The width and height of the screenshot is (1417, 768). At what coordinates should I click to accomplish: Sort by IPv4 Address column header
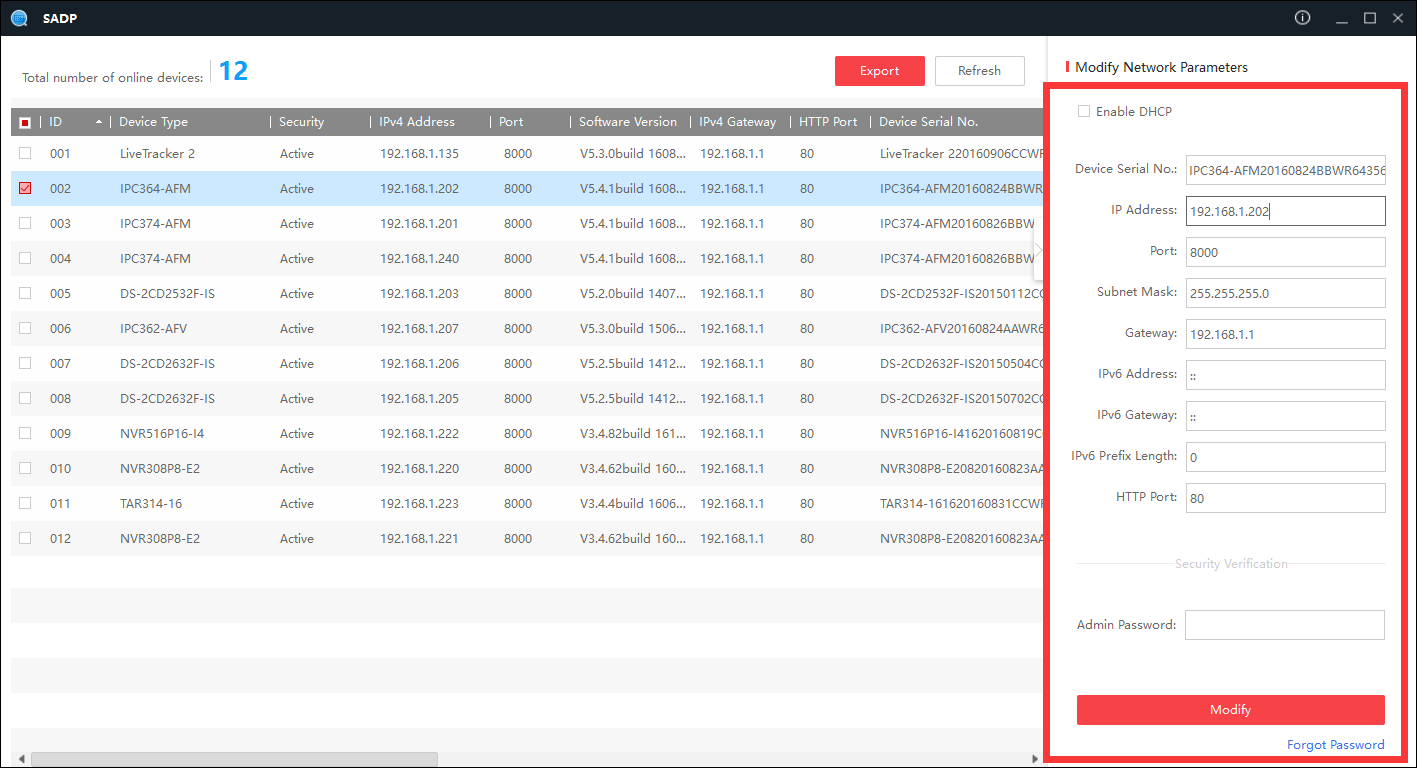click(430, 122)
